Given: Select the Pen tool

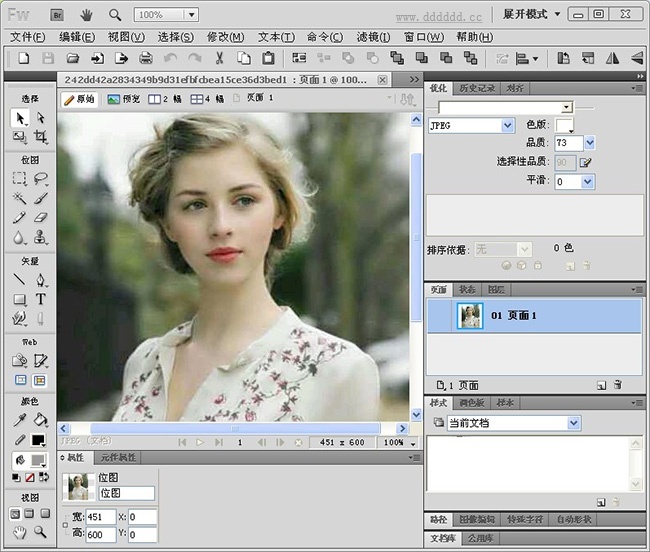Looking at the screenshot, I should [x=41, y=279].
